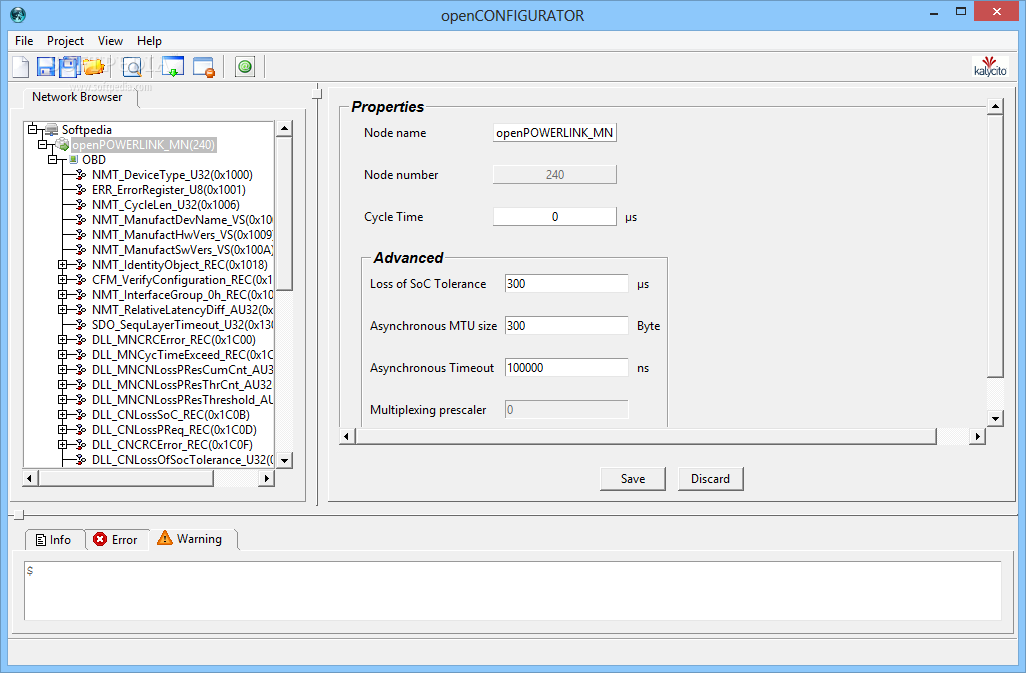The image size is (1026, 673).
Task: Click icon beside NMT_DeviceType_U32(0x1000)
Action: coord(81,175)
